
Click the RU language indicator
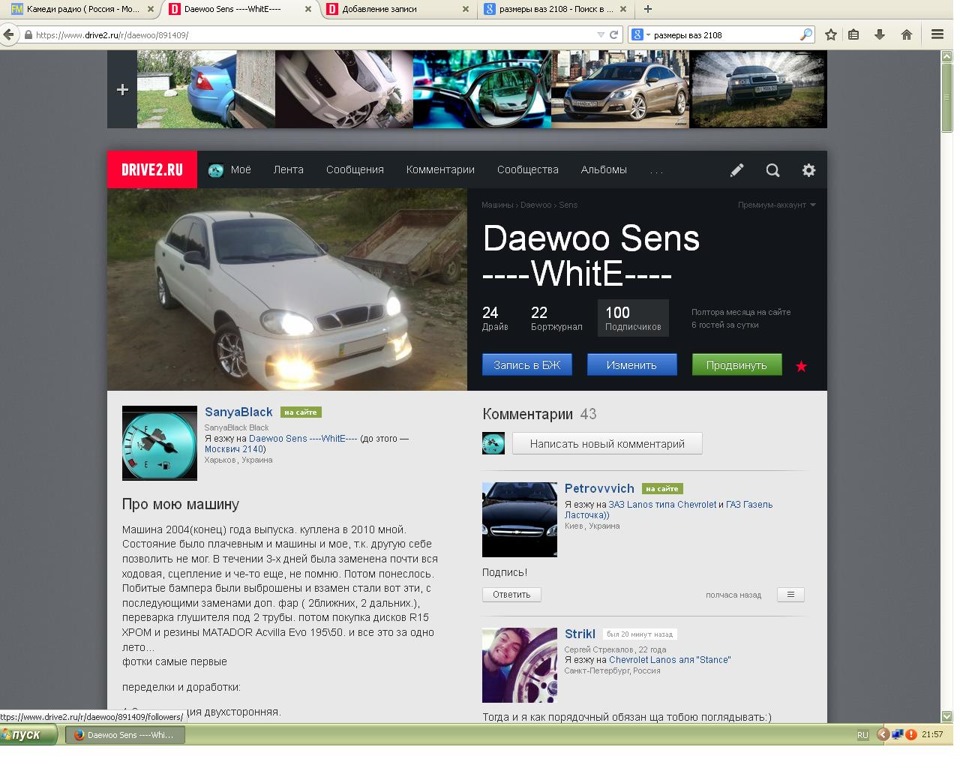[862, 735]
